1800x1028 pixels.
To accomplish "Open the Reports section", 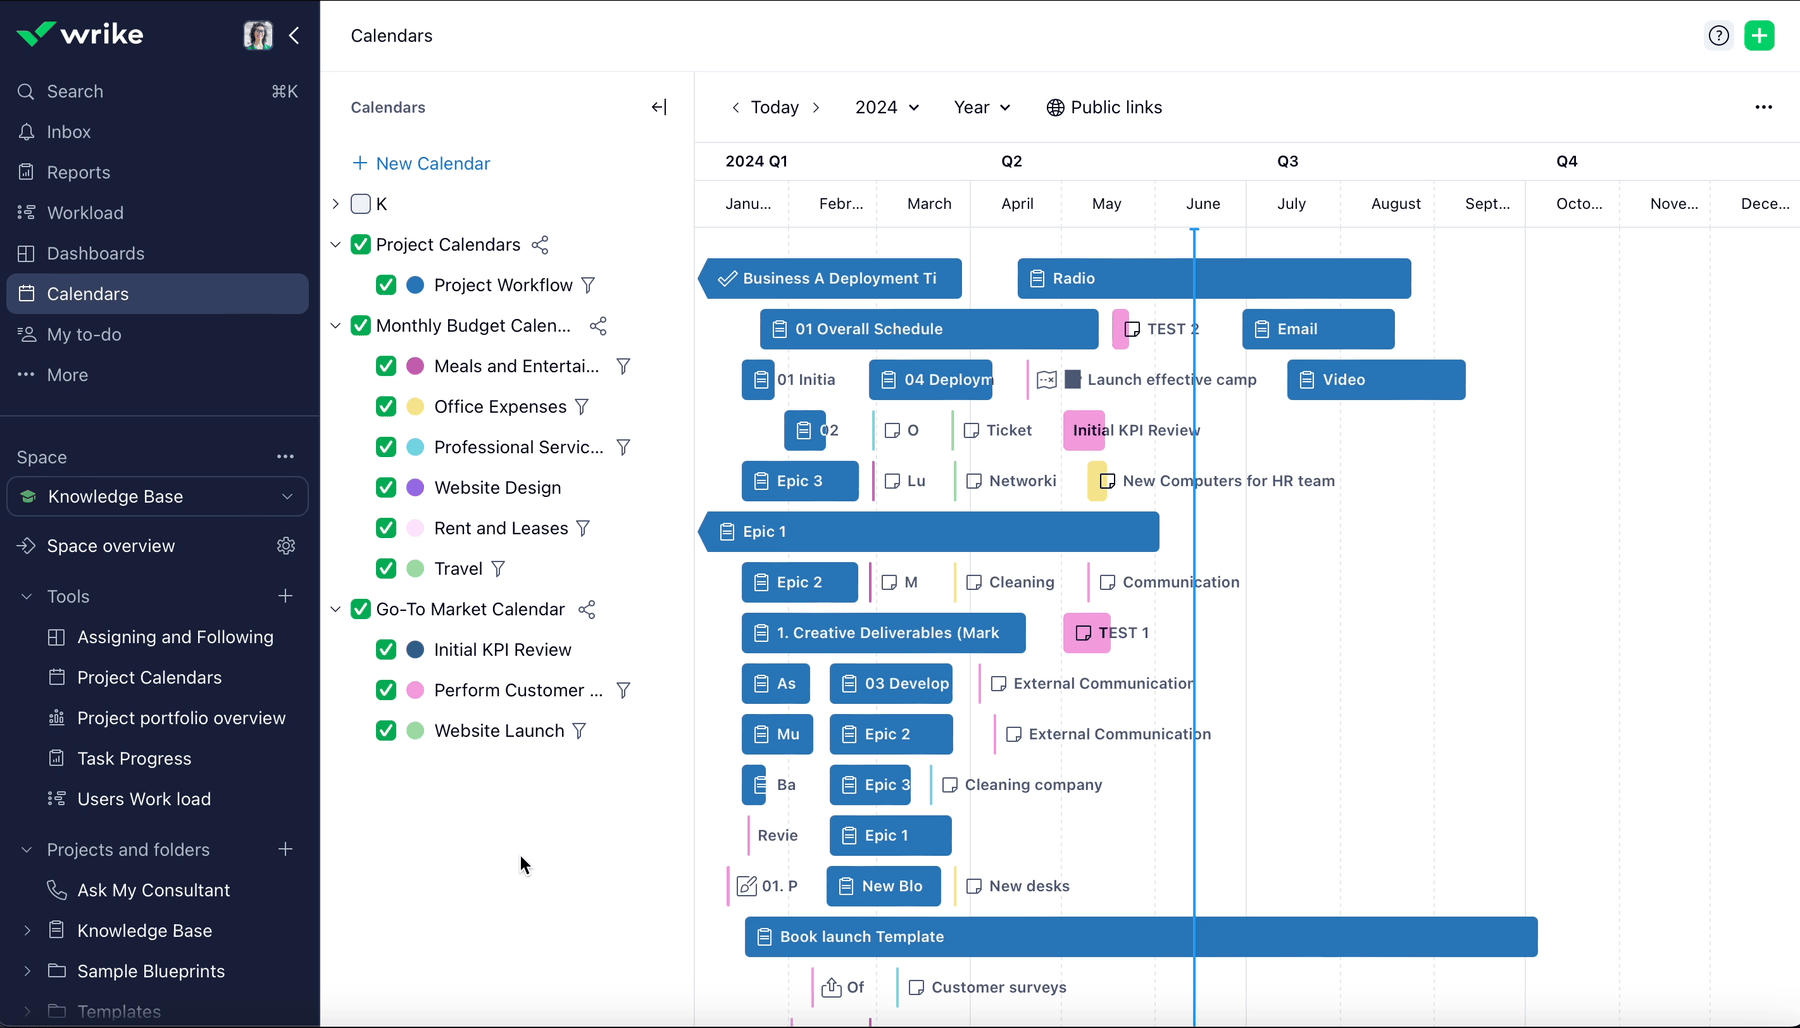I will 77,172.
